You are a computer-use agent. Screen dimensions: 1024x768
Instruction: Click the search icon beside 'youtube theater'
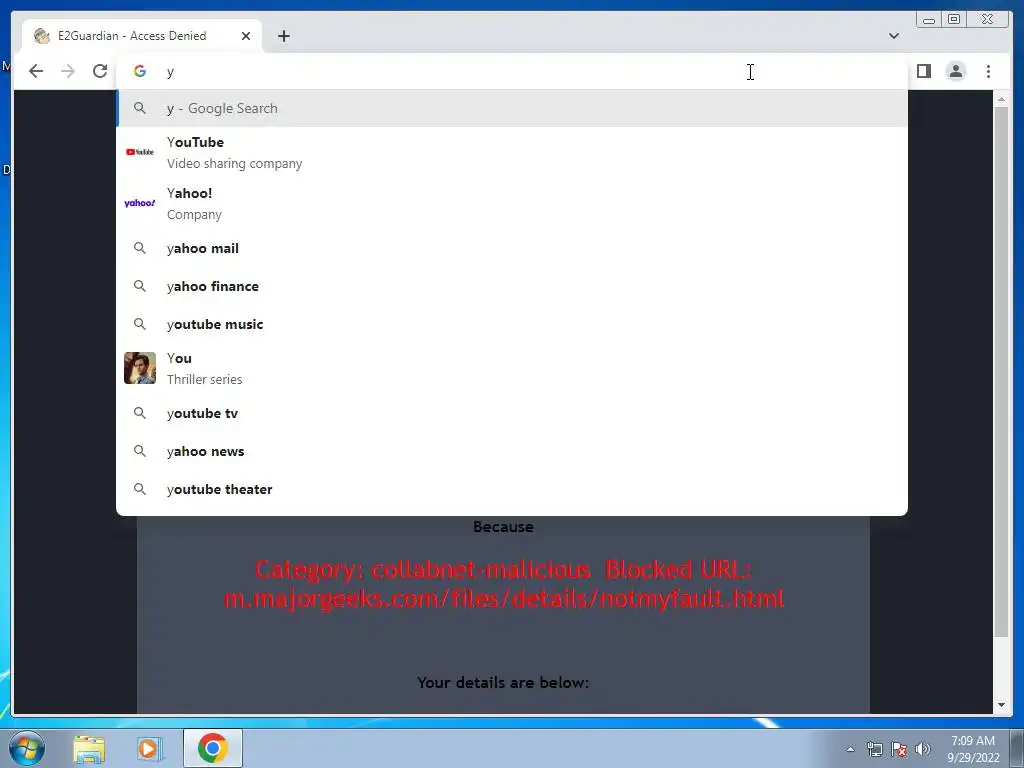[x=140, y=489]
